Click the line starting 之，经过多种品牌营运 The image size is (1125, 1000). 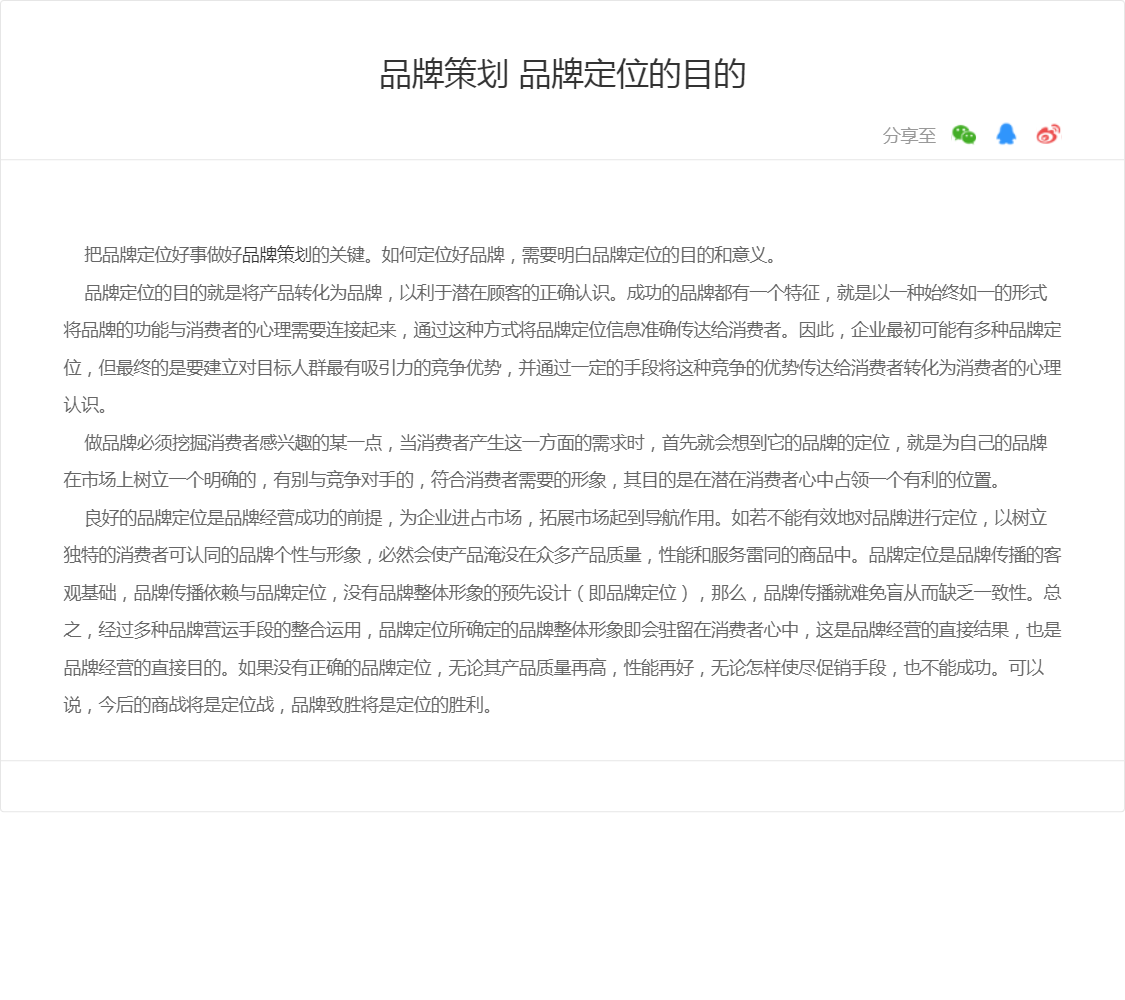pos(562,630)
